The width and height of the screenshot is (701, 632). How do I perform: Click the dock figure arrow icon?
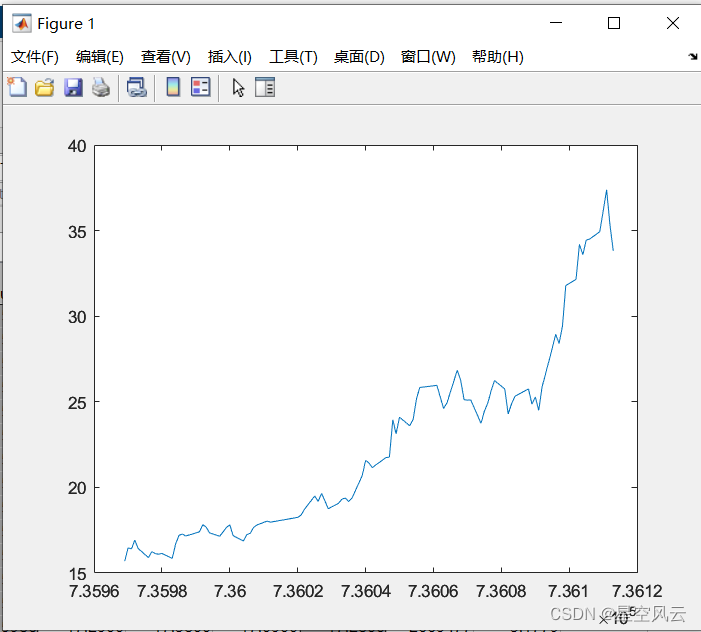pyautogui.click(x=693, y=56)
